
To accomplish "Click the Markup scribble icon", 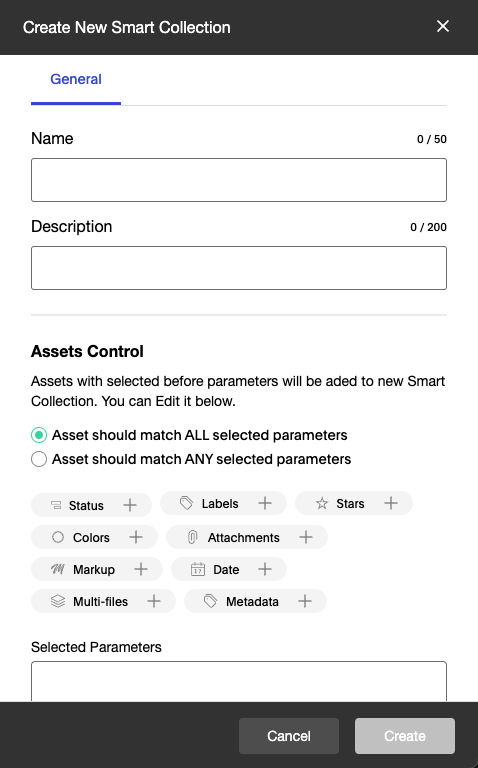I will [x=58, y=569].
